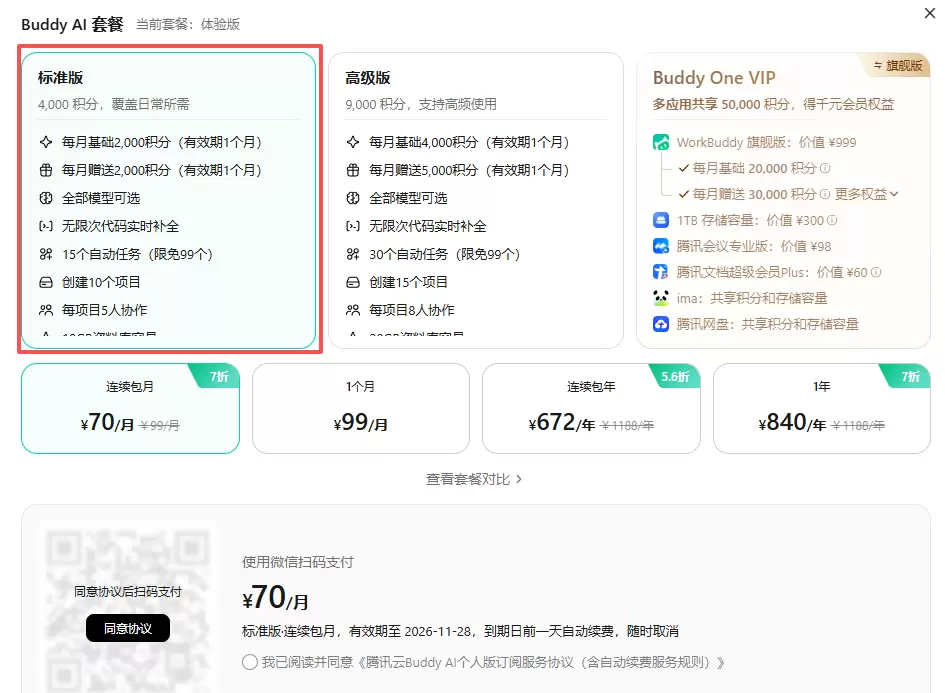
Task: Click the Buddy AI 套餐 dialog title
Action: coord(72,24)
